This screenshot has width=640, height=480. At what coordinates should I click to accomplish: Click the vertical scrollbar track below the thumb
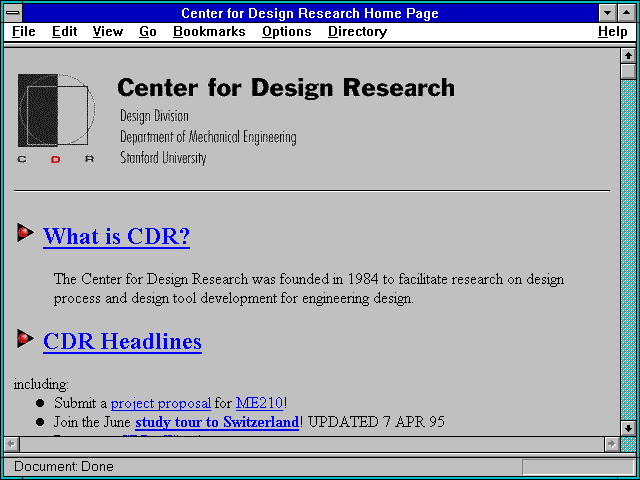(628, 250)
